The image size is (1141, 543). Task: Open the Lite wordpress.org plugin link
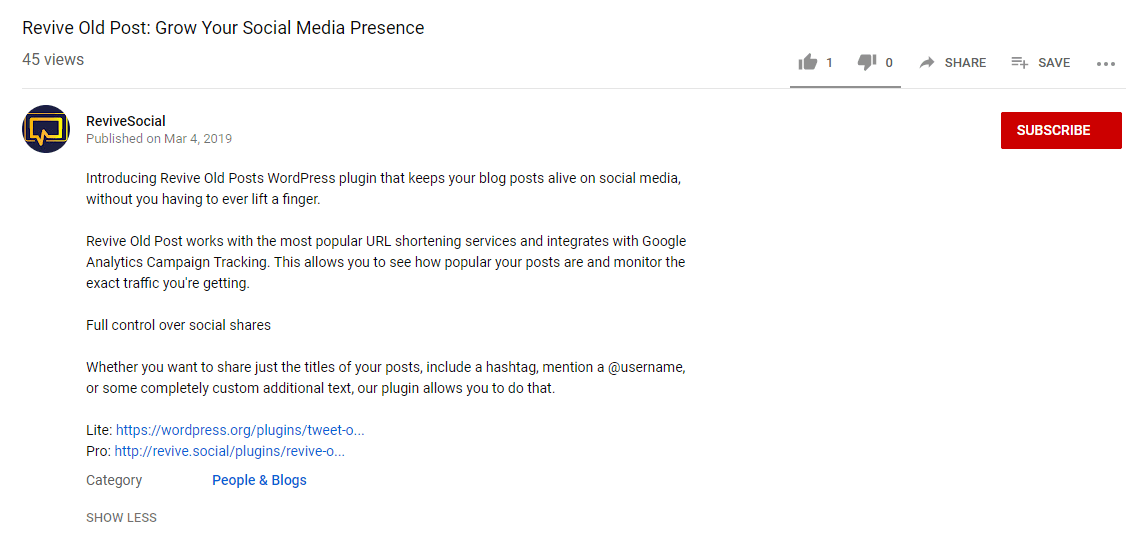click(x=240, y=430)
